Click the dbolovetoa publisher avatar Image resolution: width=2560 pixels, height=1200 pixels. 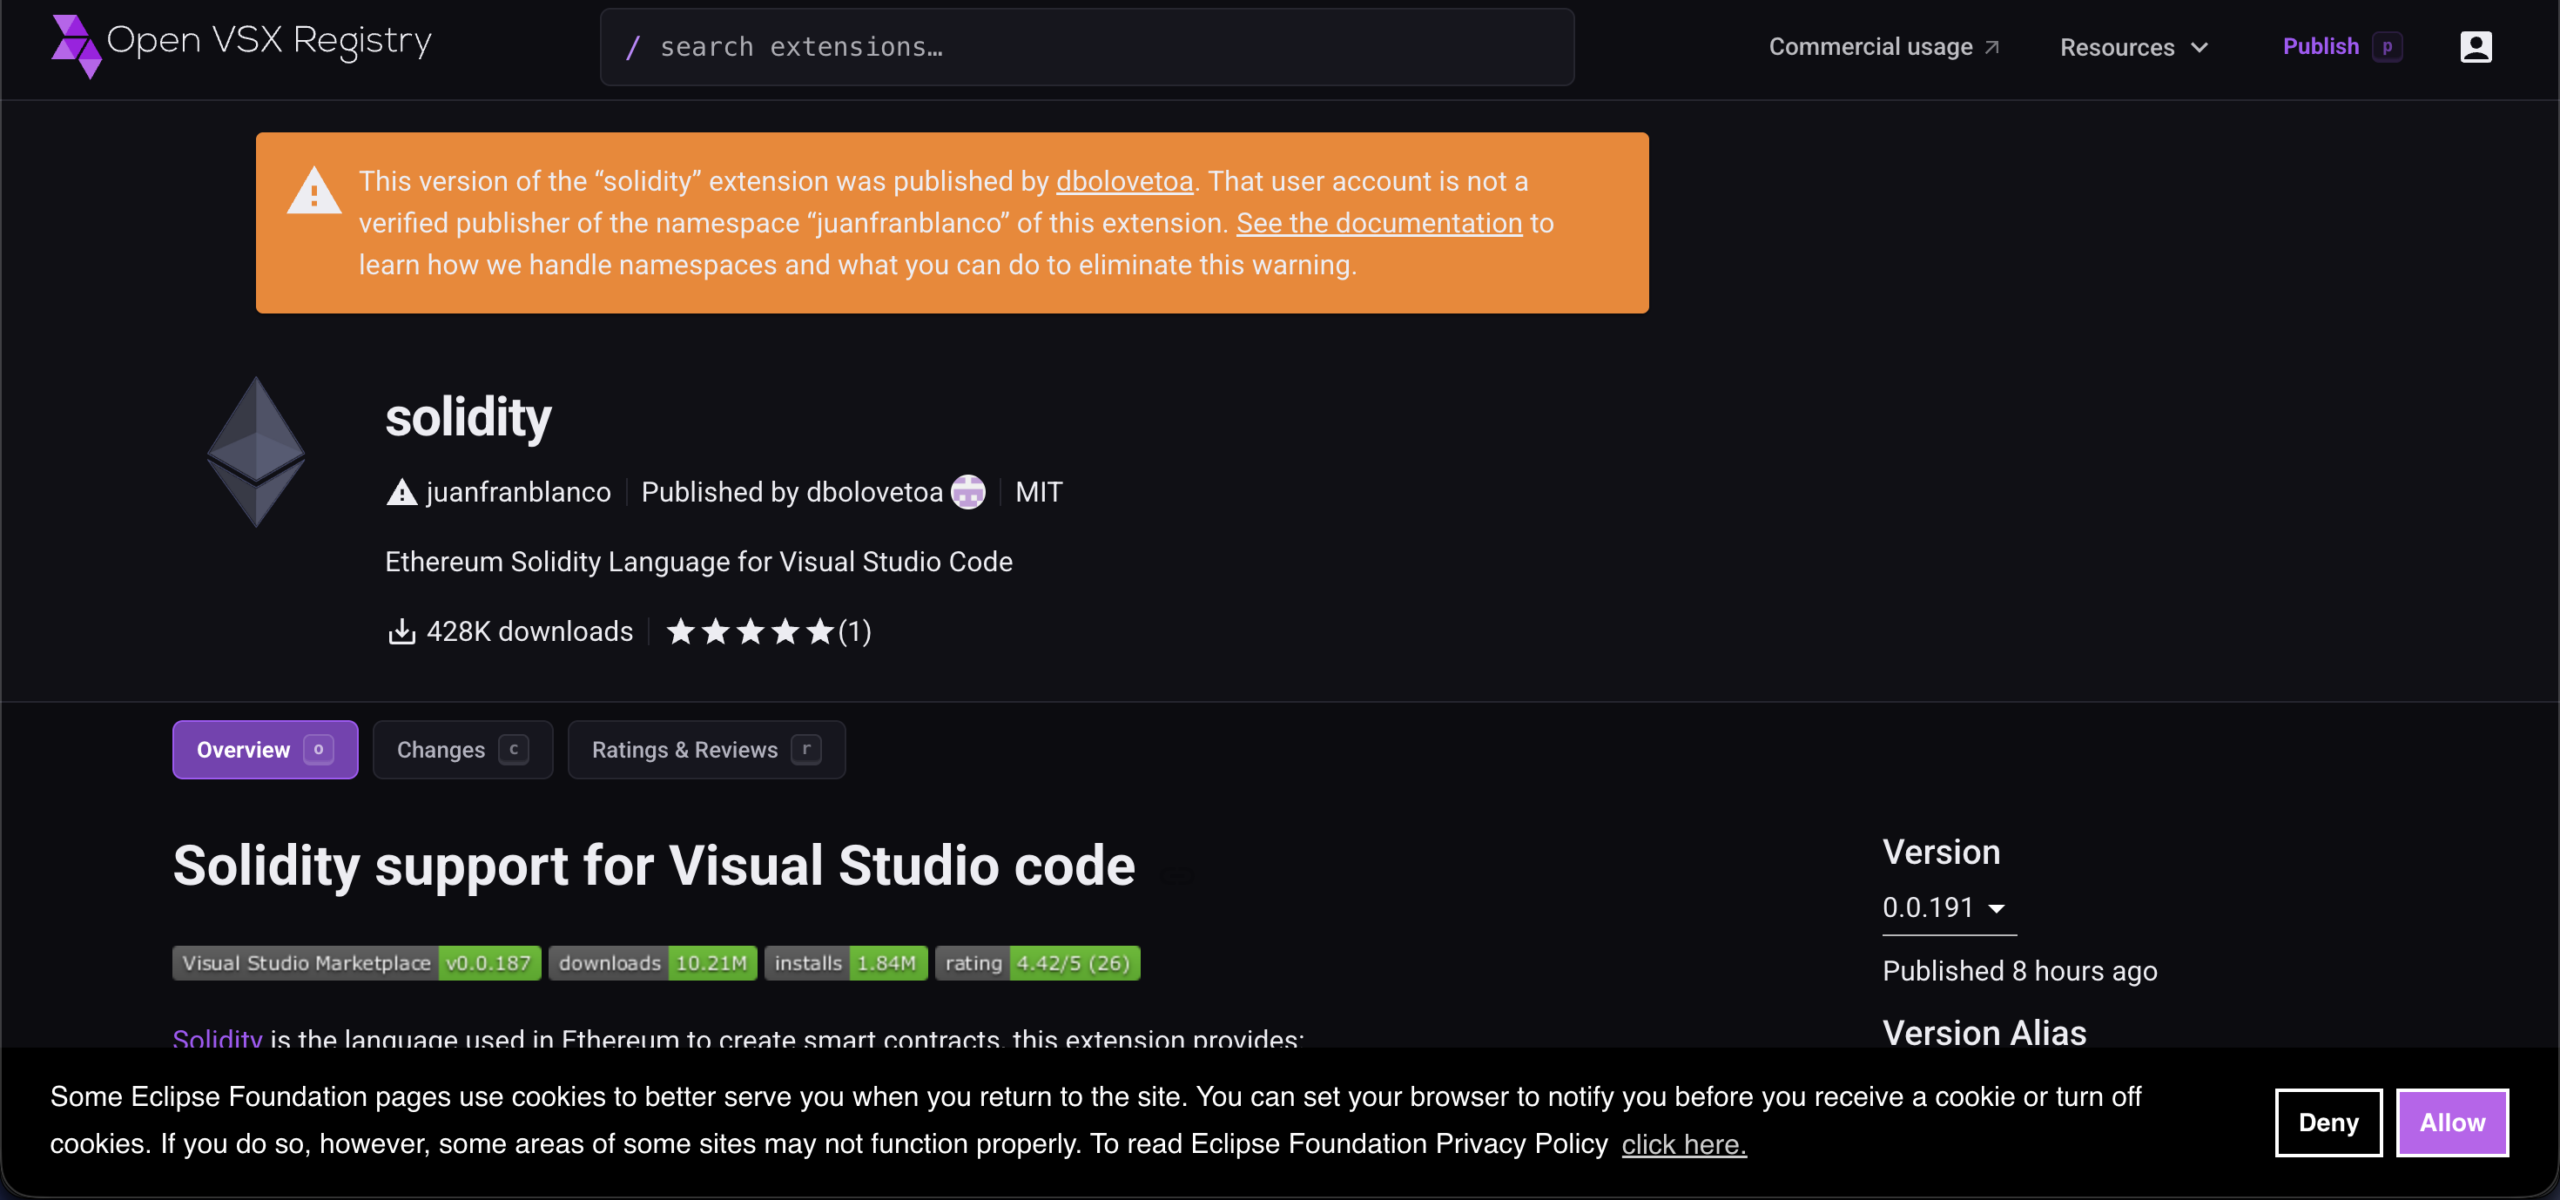click(967, 491)
